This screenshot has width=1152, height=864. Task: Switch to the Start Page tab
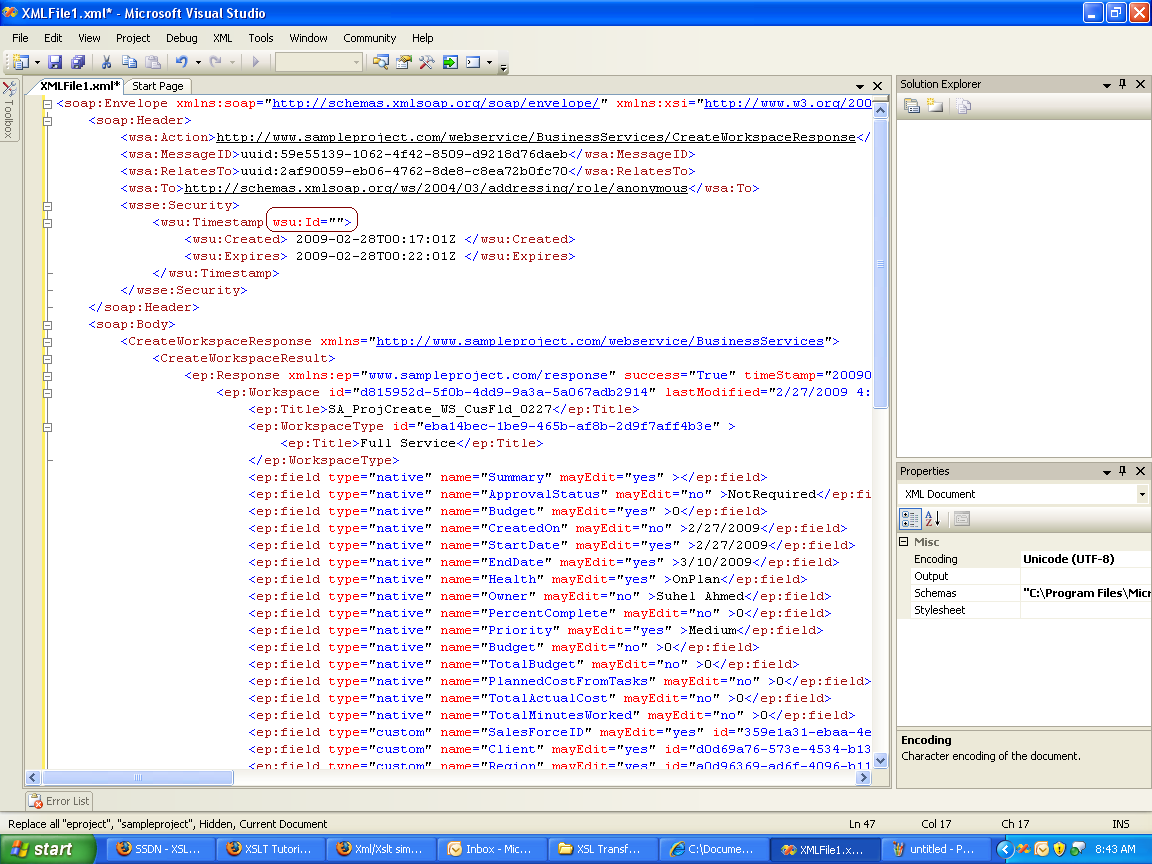(x=158, y=86)
